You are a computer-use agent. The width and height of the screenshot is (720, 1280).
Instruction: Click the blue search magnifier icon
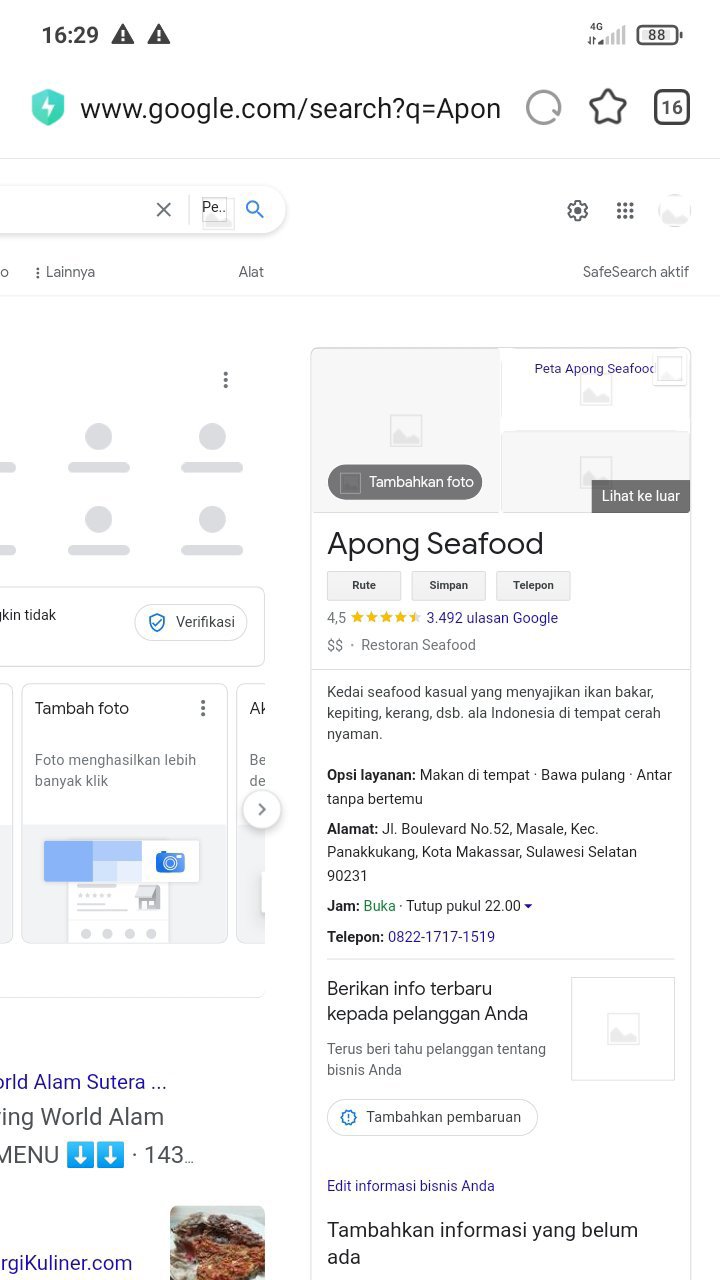click(255, 209)
